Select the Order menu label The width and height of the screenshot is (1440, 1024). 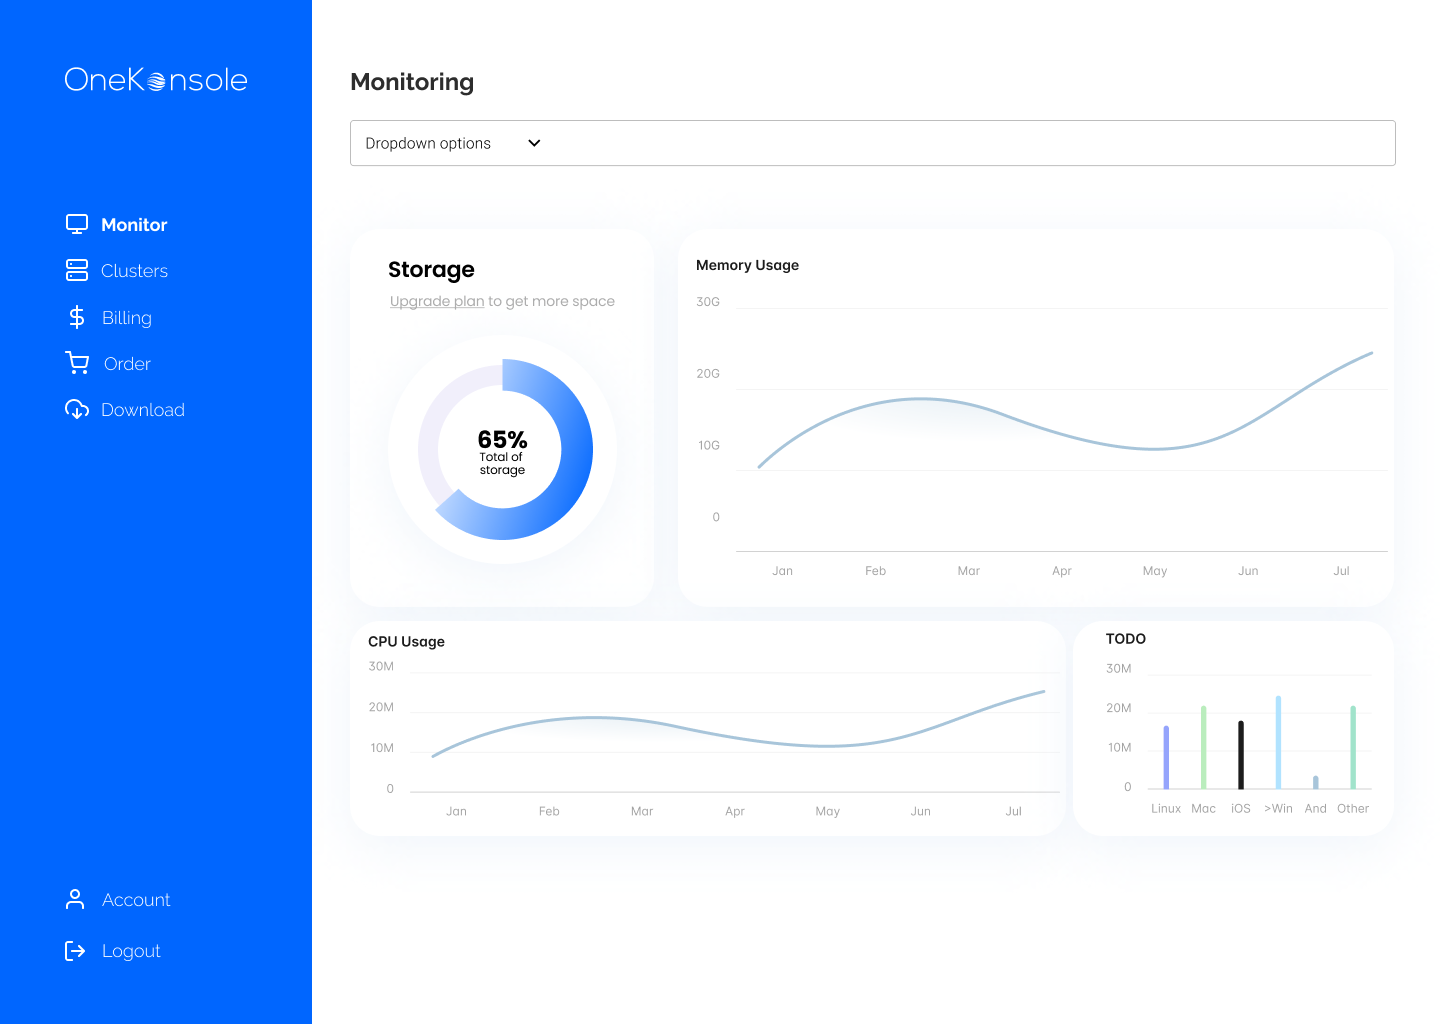tap(127, 364)
